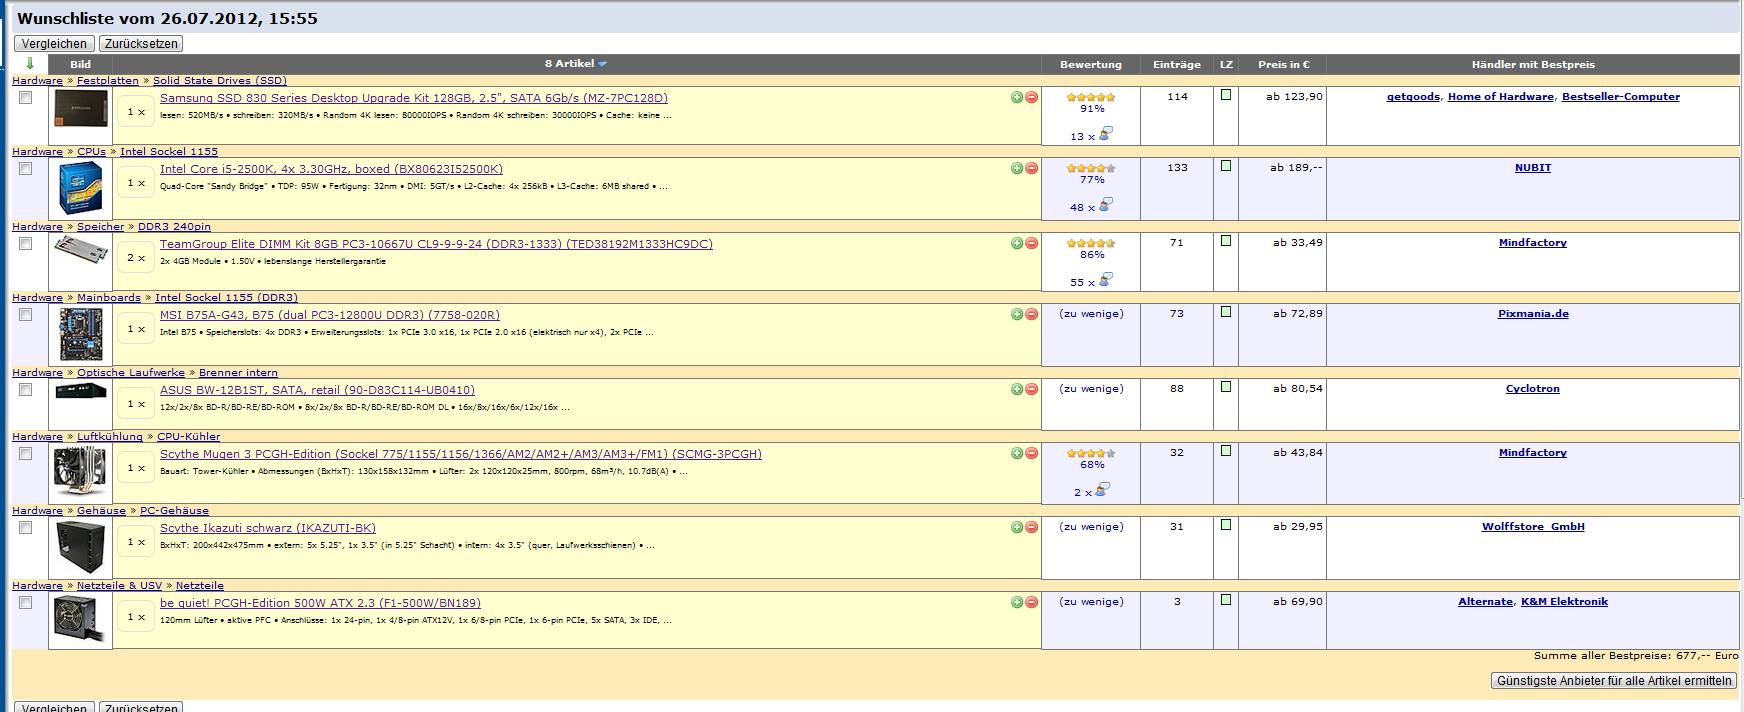Open the K&M Elektronik vendor link
This screenshot has height=712, width=1744.
1564,602
